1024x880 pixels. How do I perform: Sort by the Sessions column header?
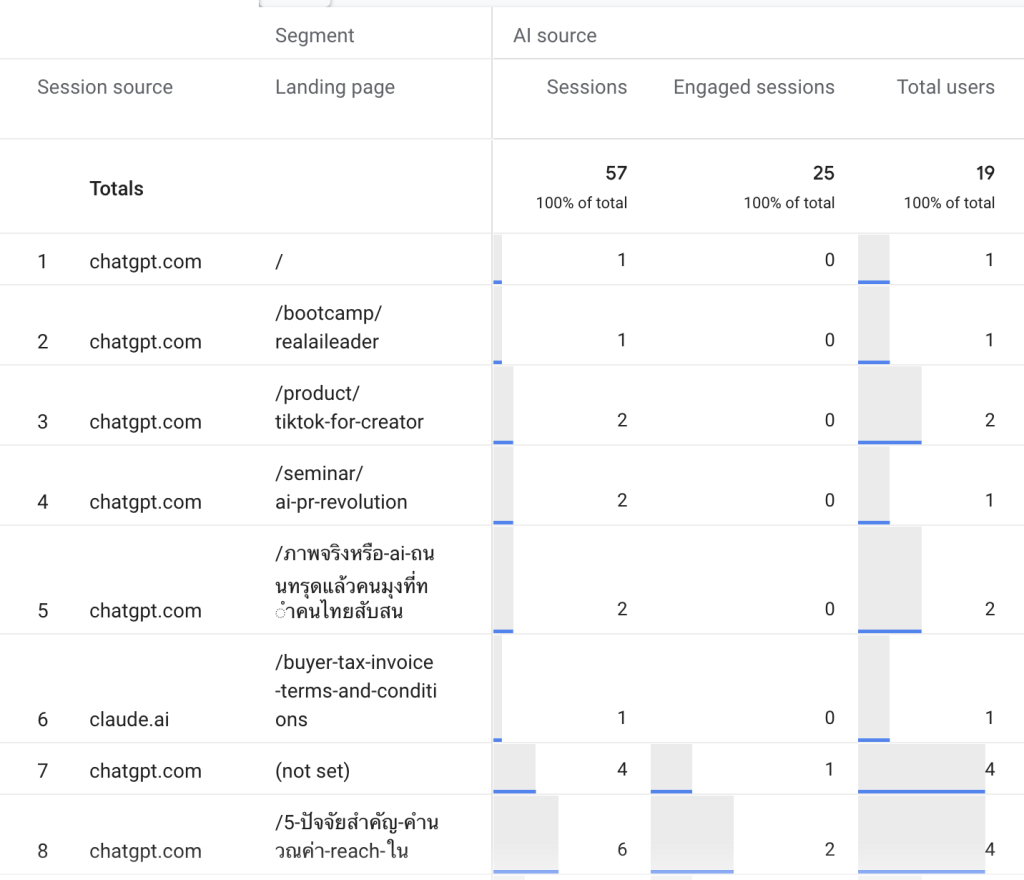[x=586, y=87]
